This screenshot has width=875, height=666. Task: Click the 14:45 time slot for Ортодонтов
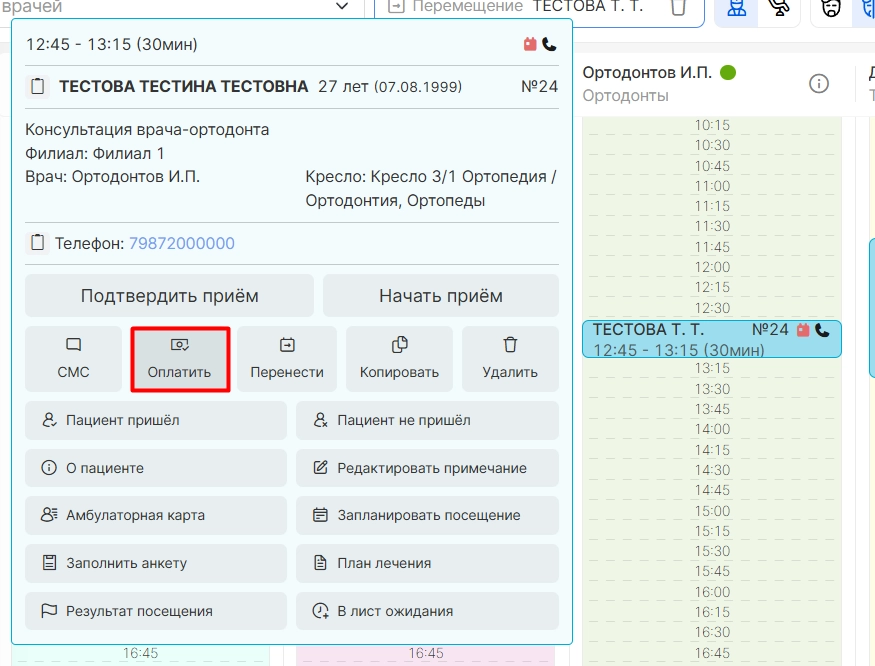[711, 490]
